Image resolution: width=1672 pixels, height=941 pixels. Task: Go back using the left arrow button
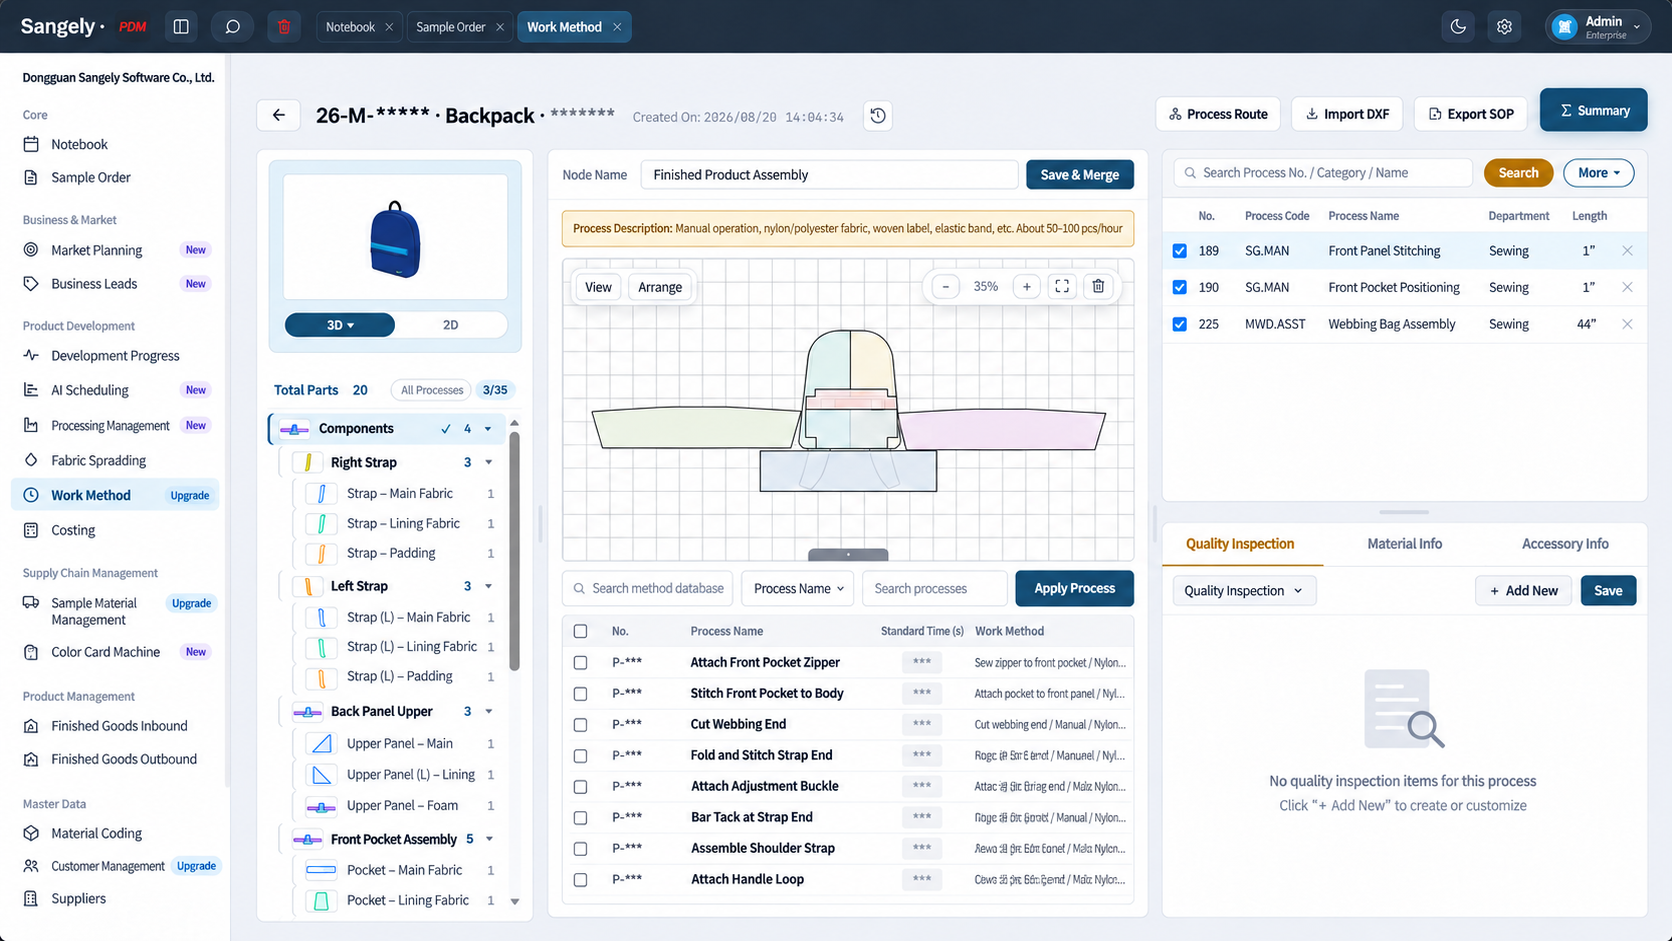pyautogui.click(x=279, y=115)
